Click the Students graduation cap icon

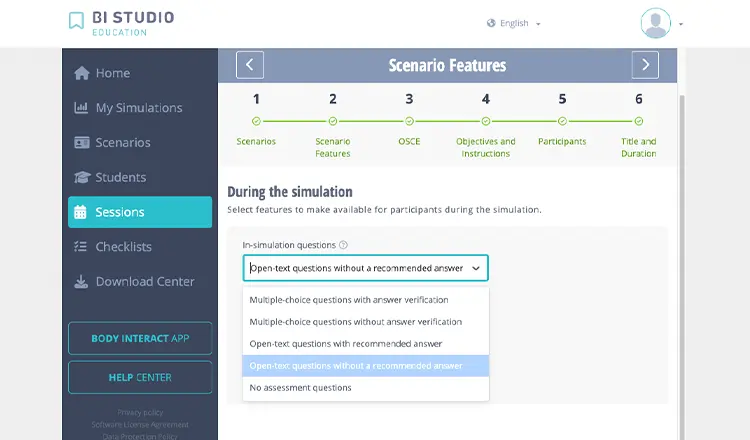tap(82, 178)
